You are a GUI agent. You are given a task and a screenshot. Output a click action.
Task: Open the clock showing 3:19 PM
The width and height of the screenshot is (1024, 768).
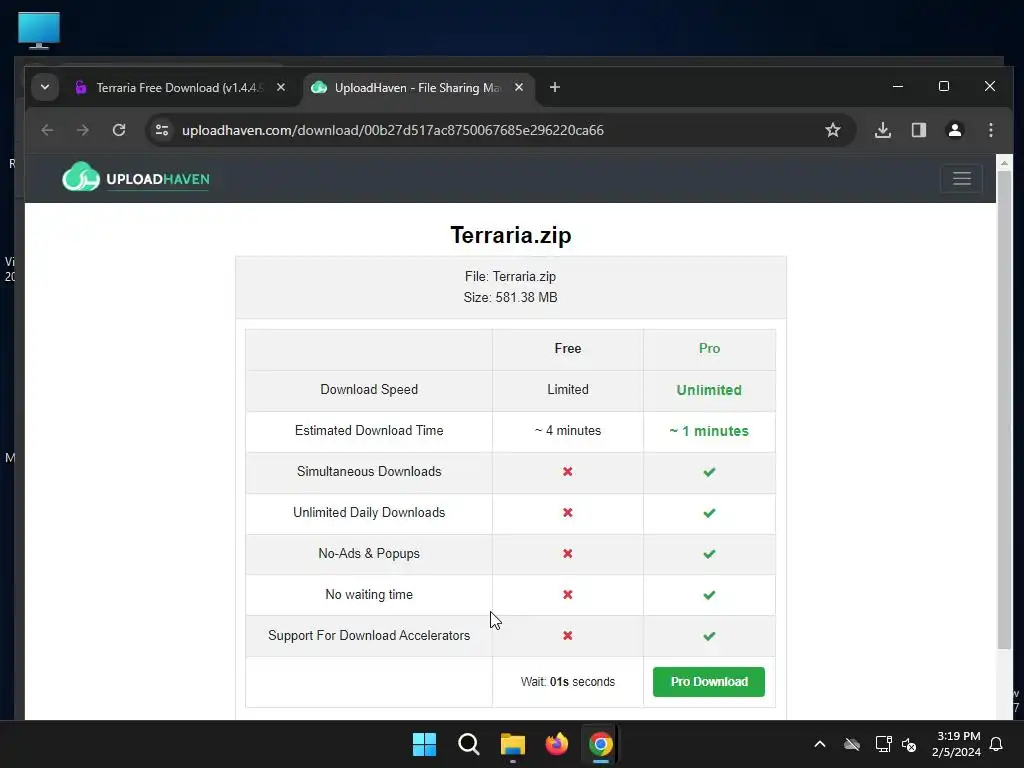coord(956,744)
